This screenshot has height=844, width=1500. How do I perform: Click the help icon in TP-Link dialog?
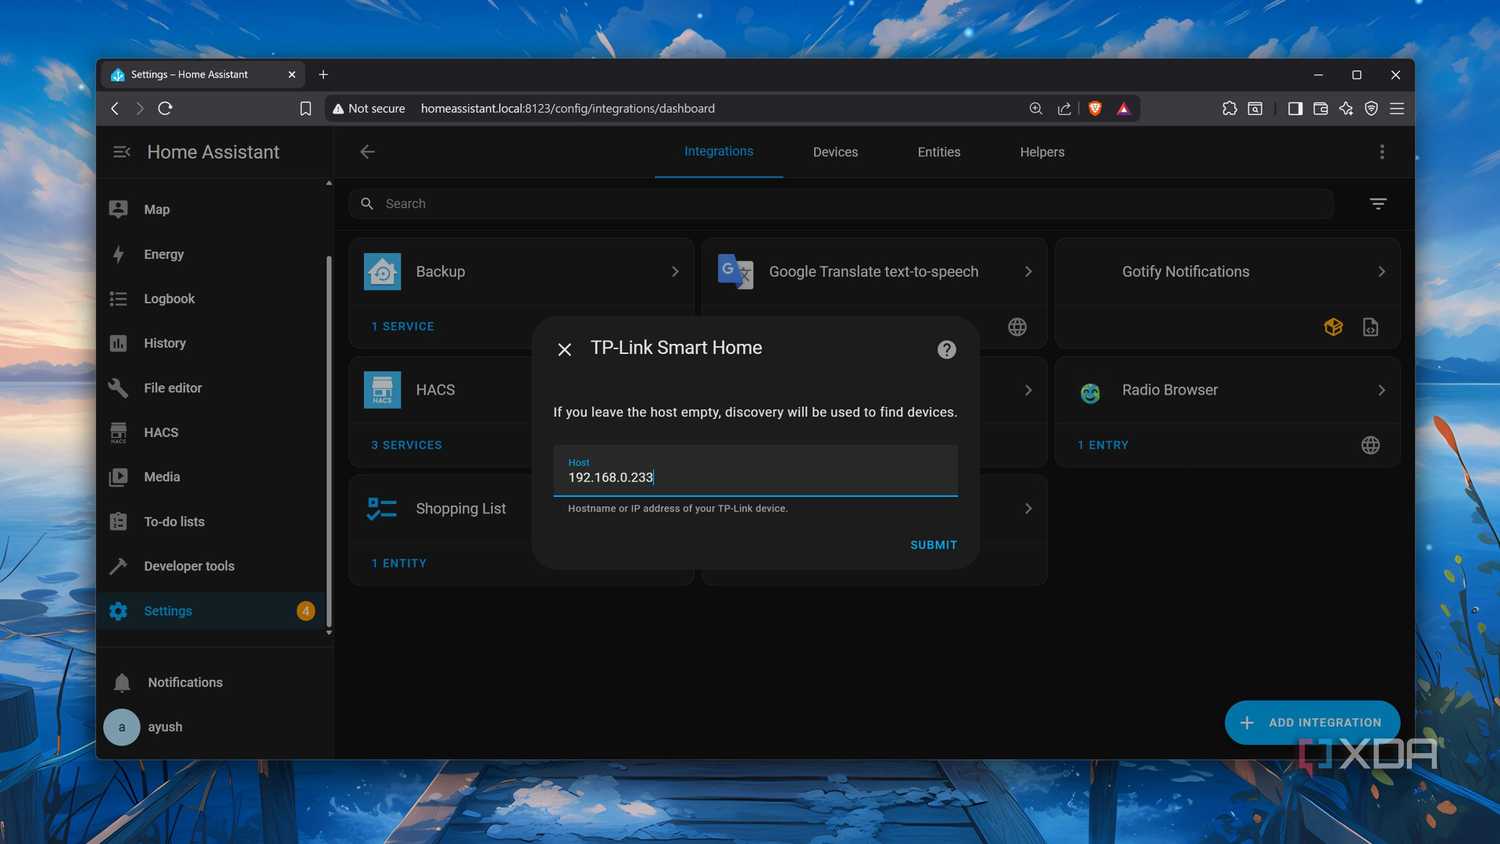(x=947, y=349)
